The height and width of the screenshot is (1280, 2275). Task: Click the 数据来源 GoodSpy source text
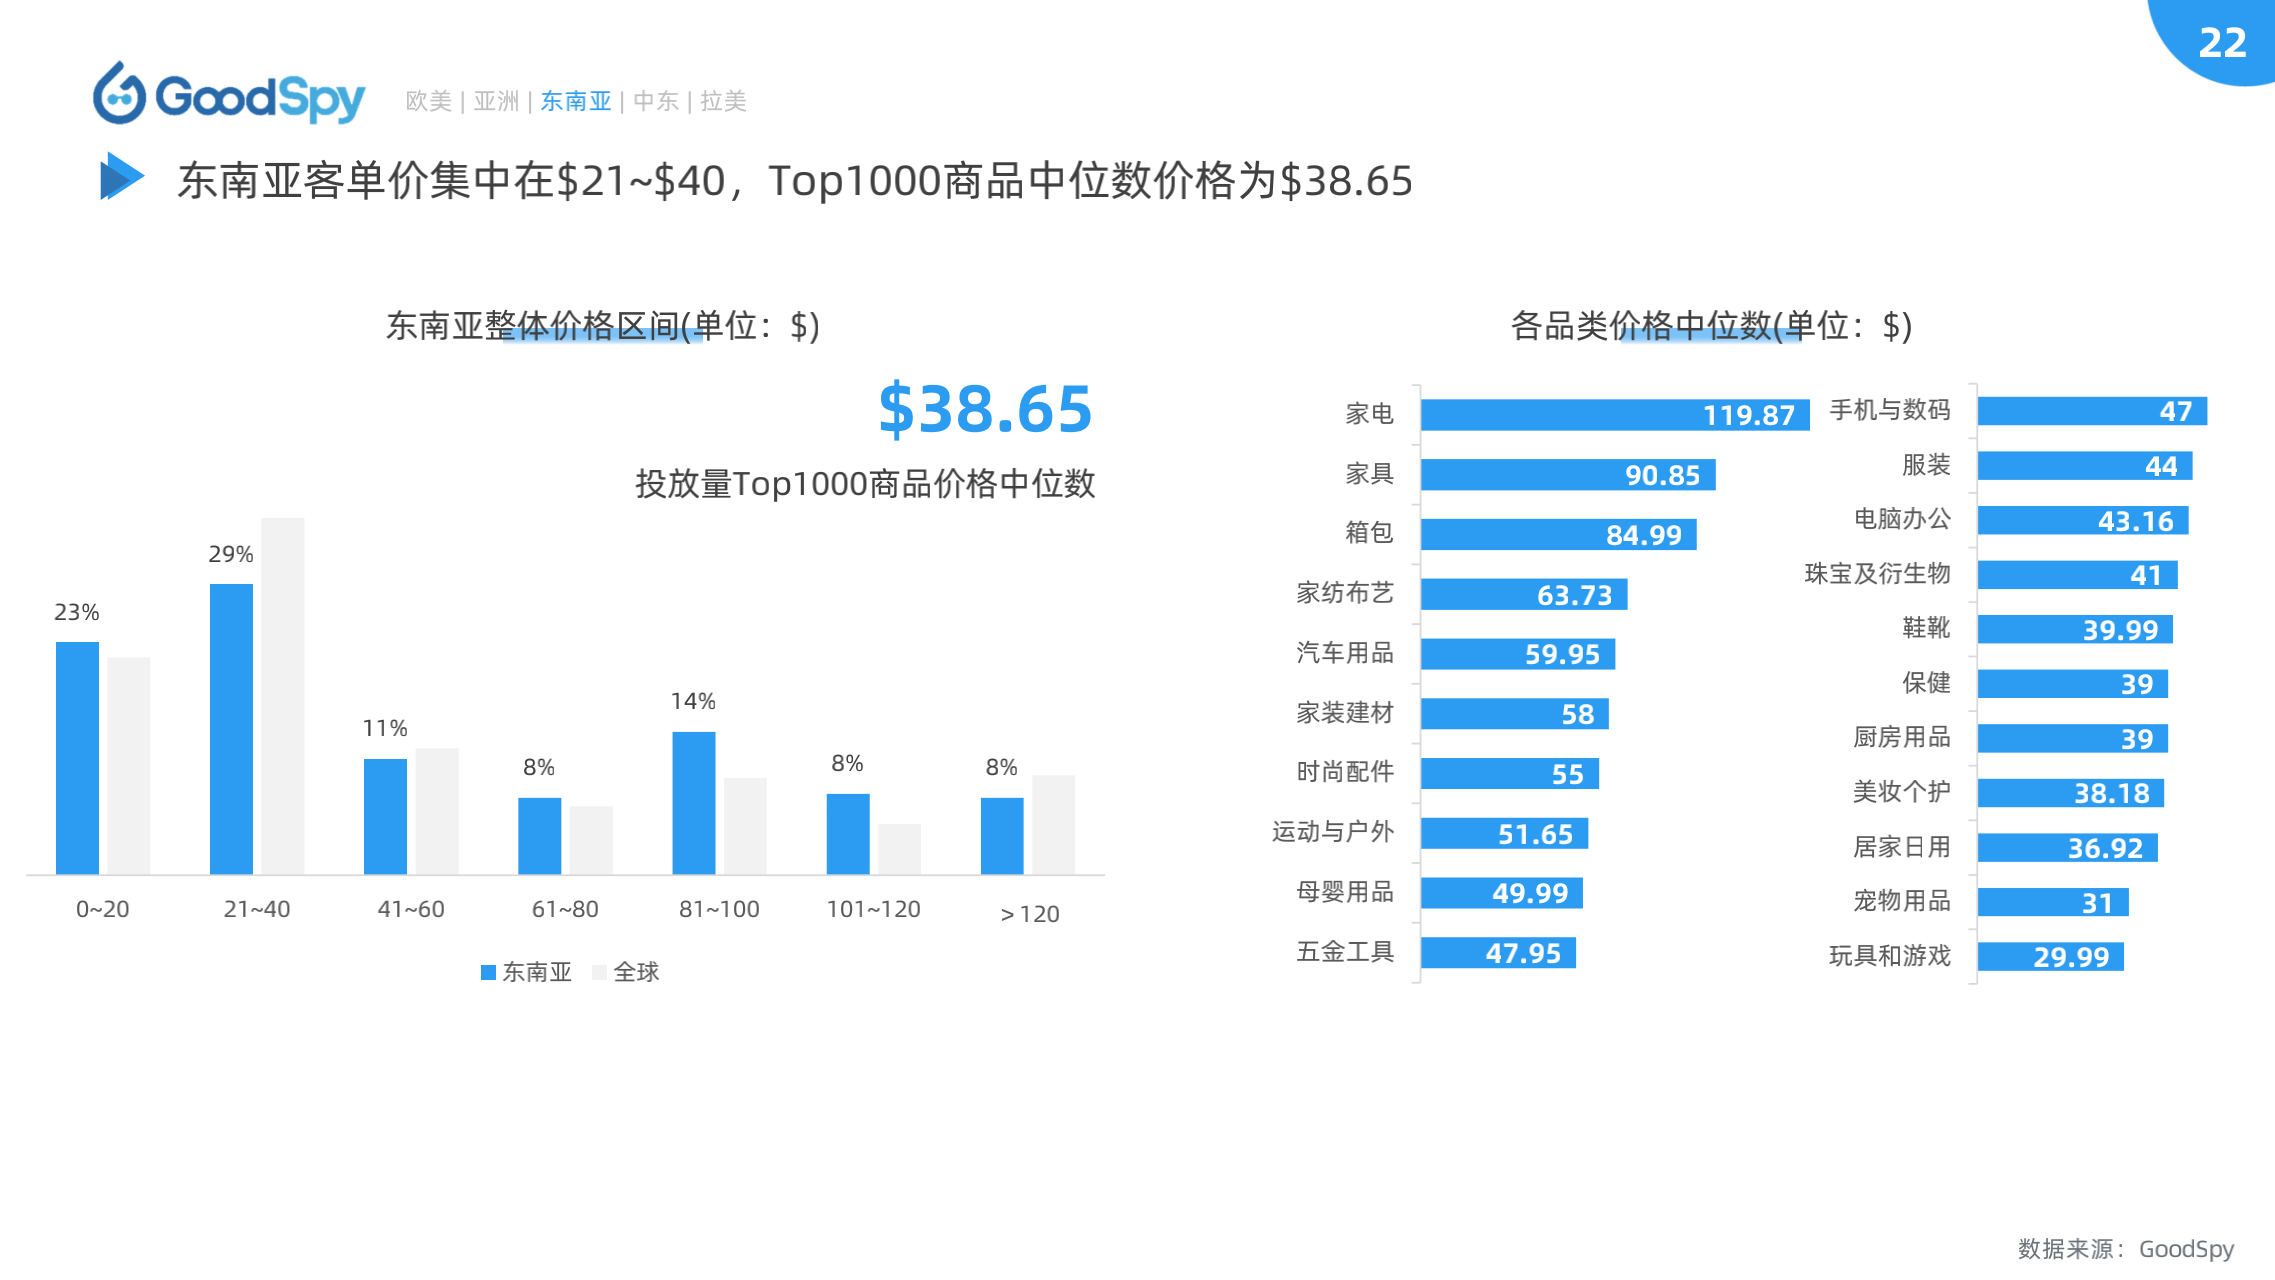click(2125, 1248)
